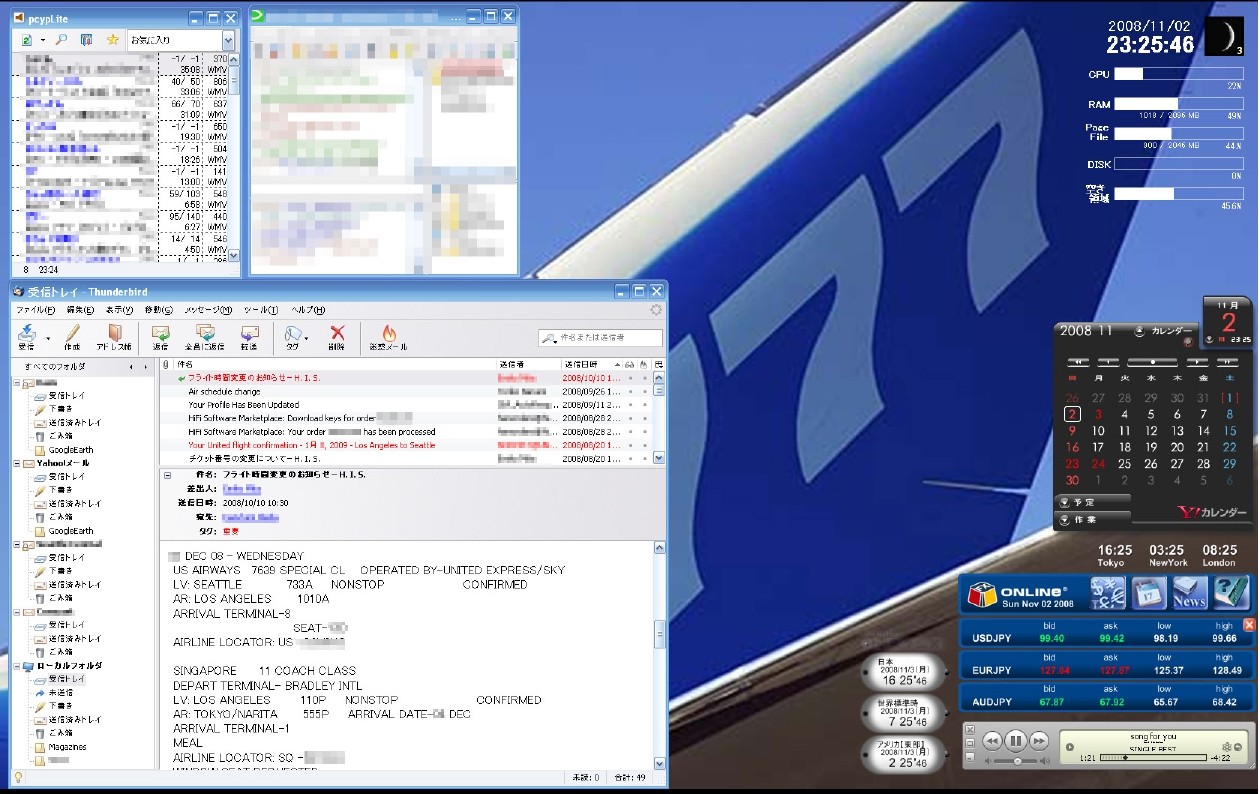Expand the 予定 section in the calendar widget
This screenshot has height=794, width=1260.
point(1064,501)
